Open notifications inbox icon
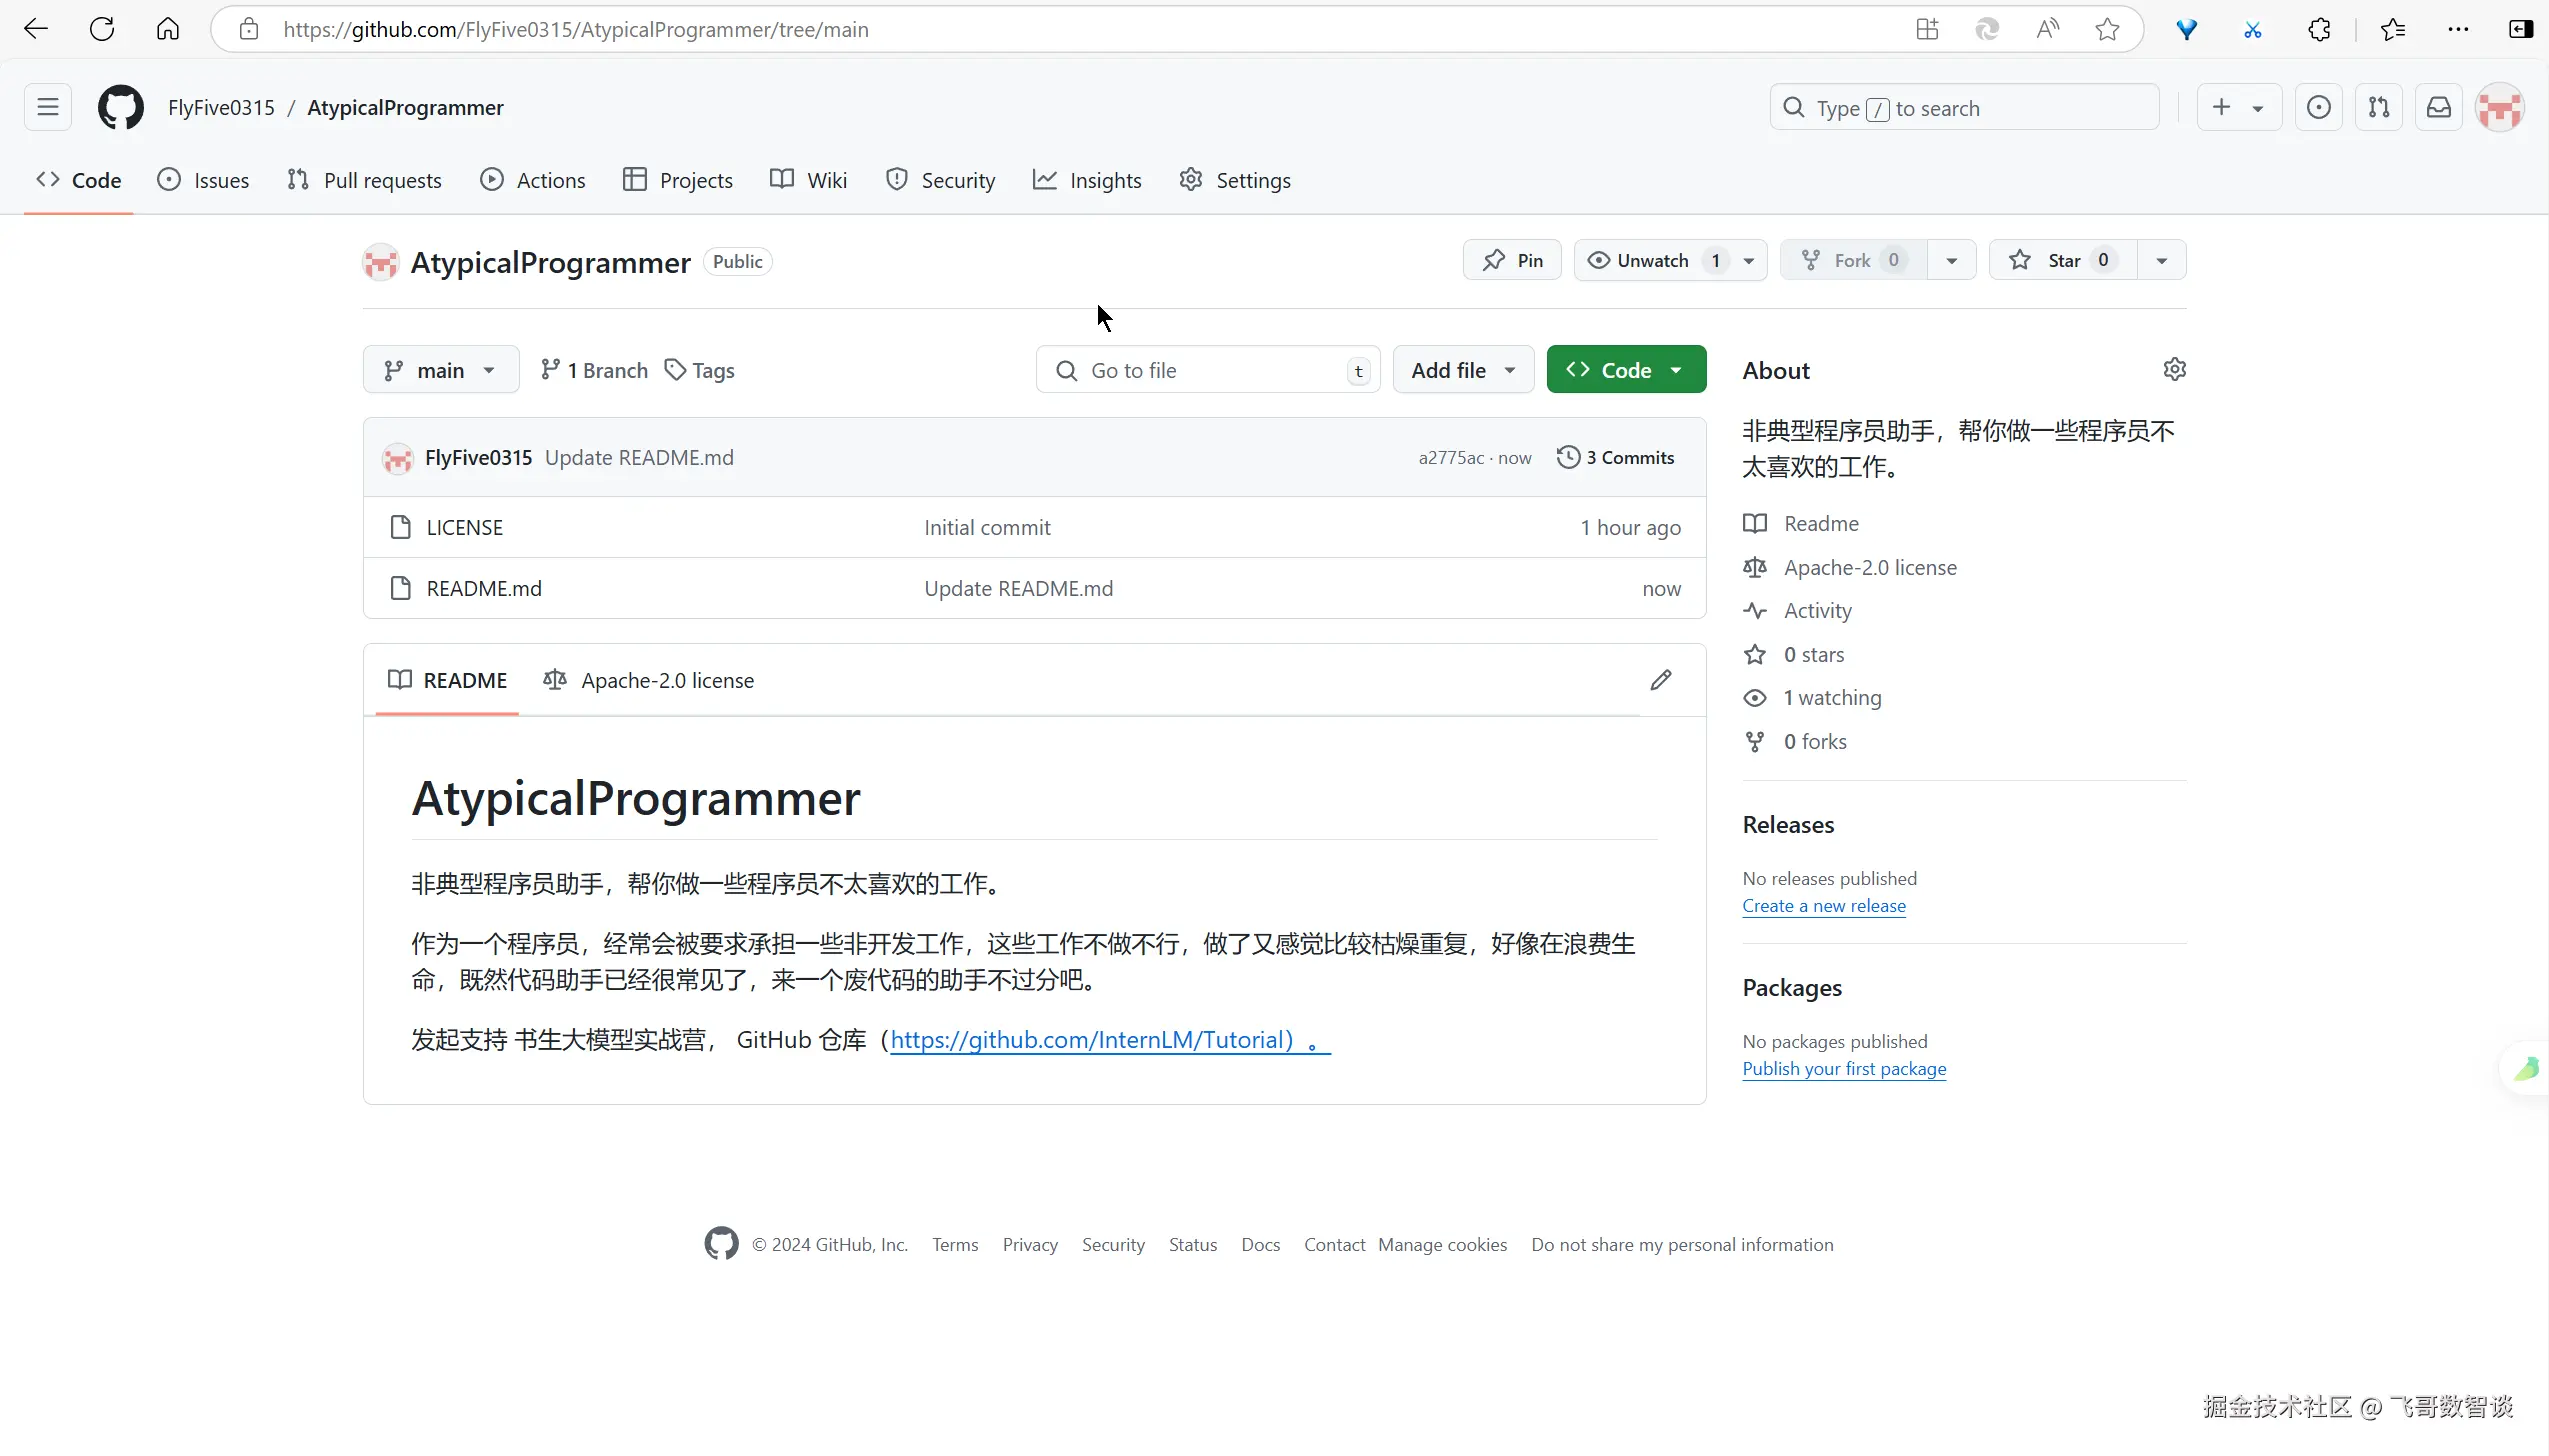The image size is (2549, 1456). pyautogui.click(x=2438, y=108)
